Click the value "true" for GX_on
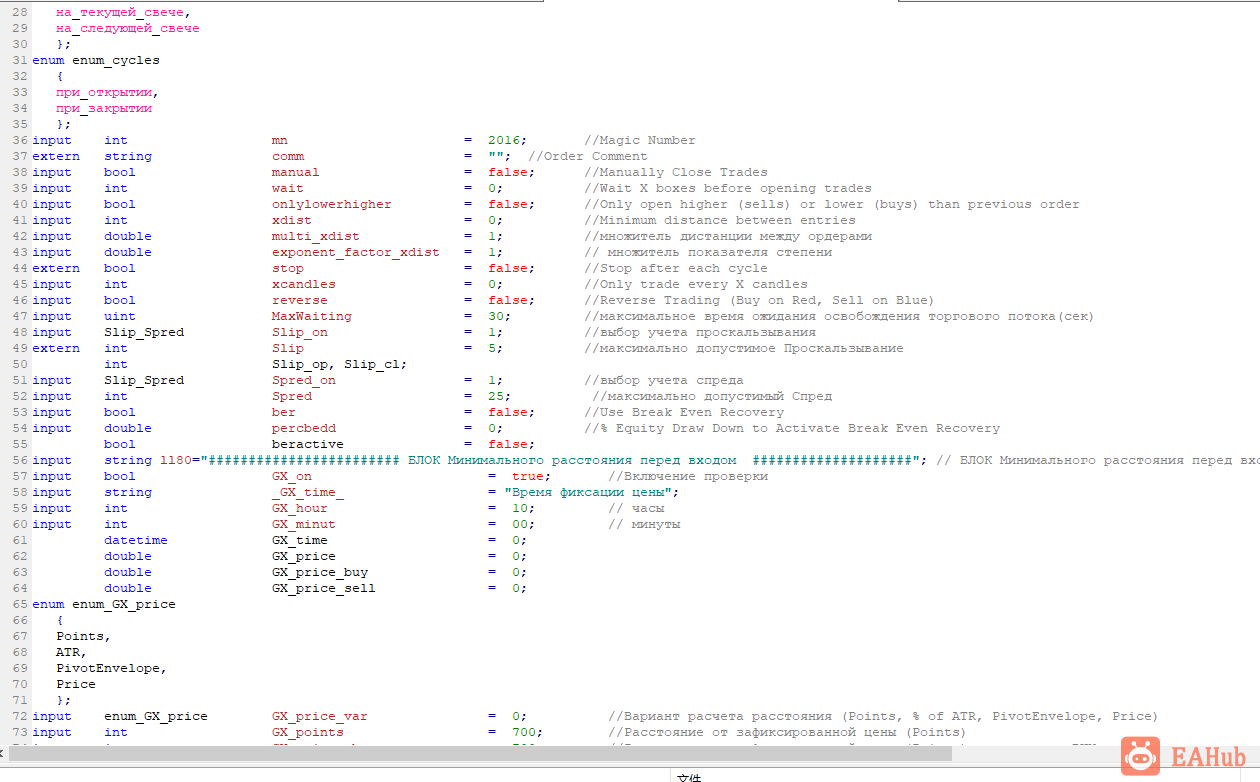 point(528,476)
